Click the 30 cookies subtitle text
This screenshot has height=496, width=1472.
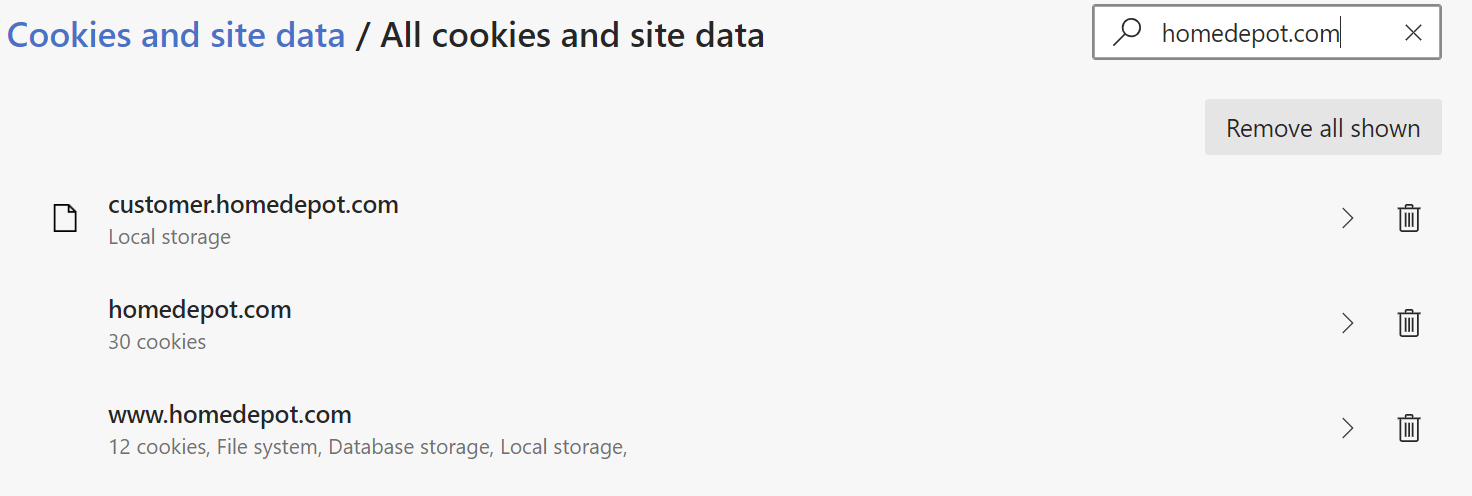click(x=157, y=342)
